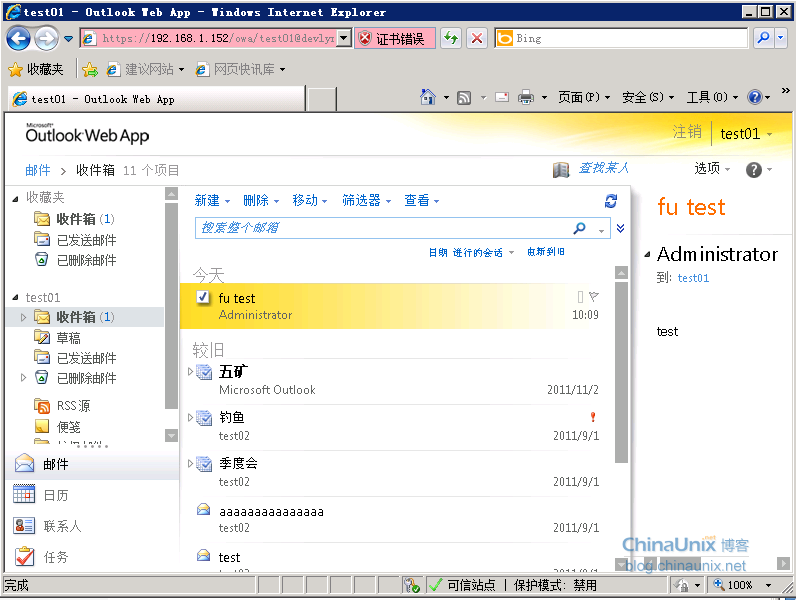796x600 pixels.
Task: Click the browser Forward arrow
Action: [x=47, y=39]
